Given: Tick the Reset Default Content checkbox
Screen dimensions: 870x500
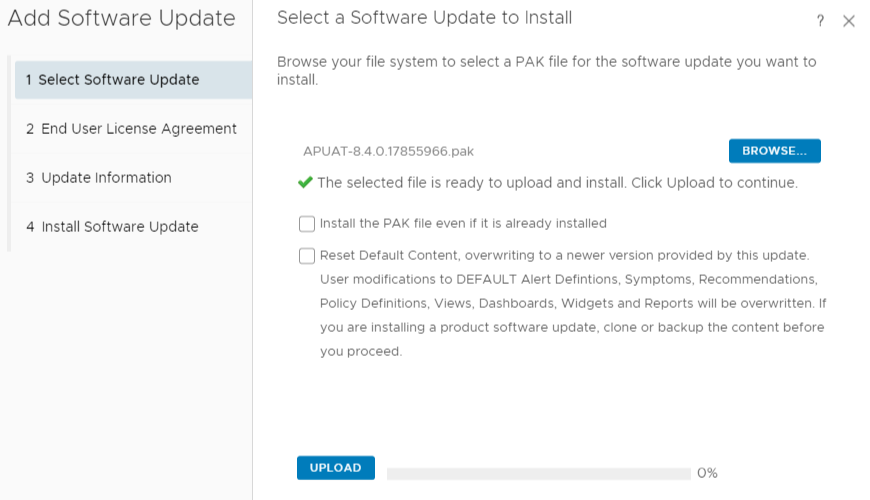Looking at the screenshot, I should click(x=307, y=256).
